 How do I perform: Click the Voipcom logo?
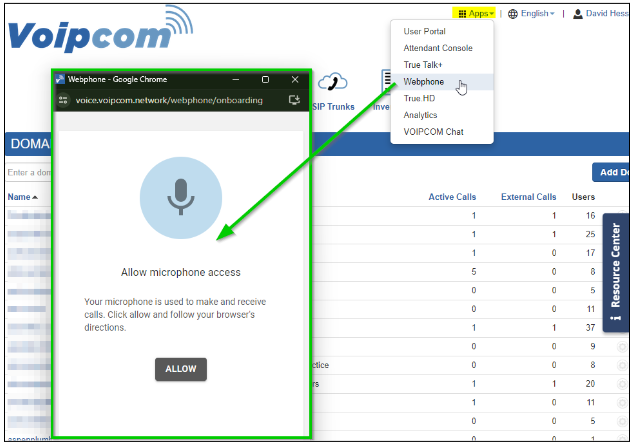[x=100, y=30]
